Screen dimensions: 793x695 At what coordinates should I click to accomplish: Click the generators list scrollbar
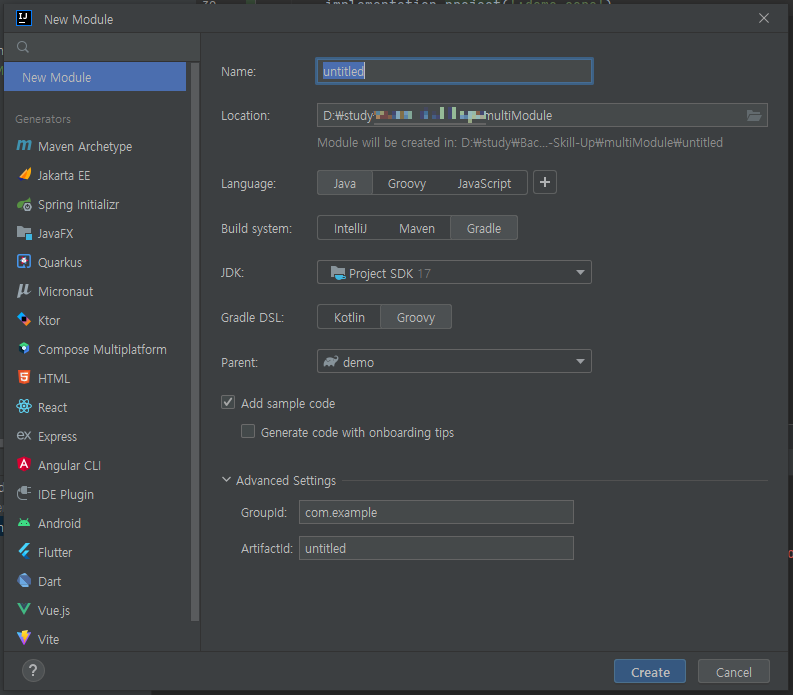[195, 341]
